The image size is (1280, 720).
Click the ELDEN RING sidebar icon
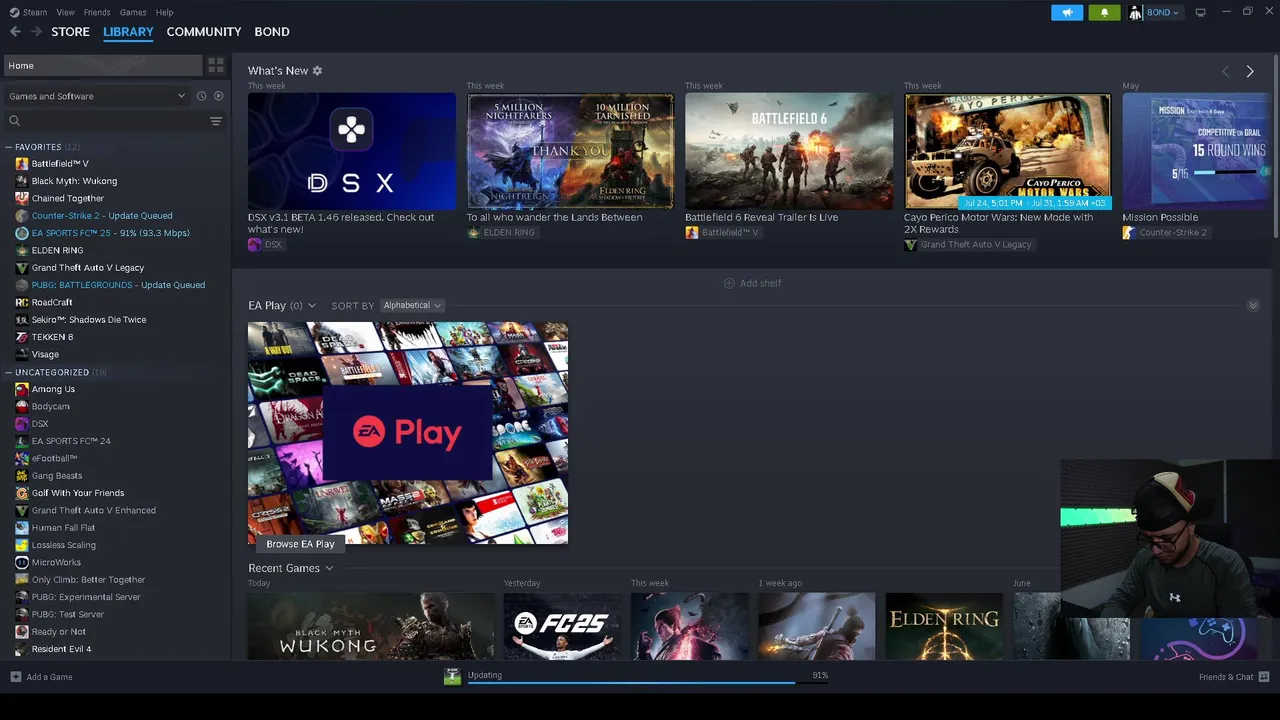tap(22, 250)
